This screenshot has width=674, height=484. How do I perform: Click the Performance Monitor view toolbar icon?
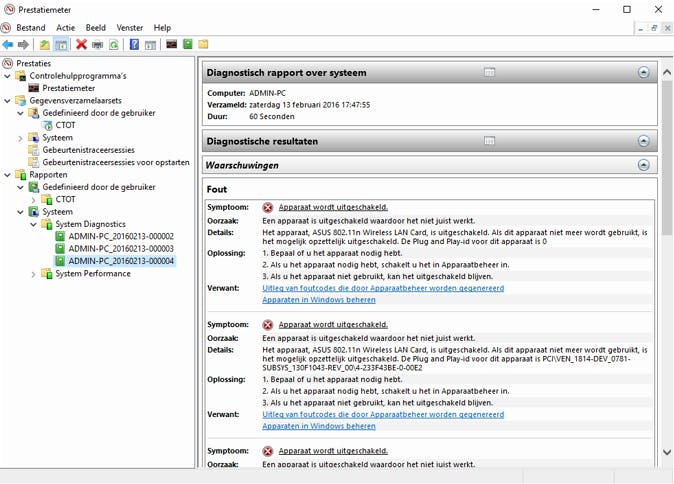pos(172,44)
